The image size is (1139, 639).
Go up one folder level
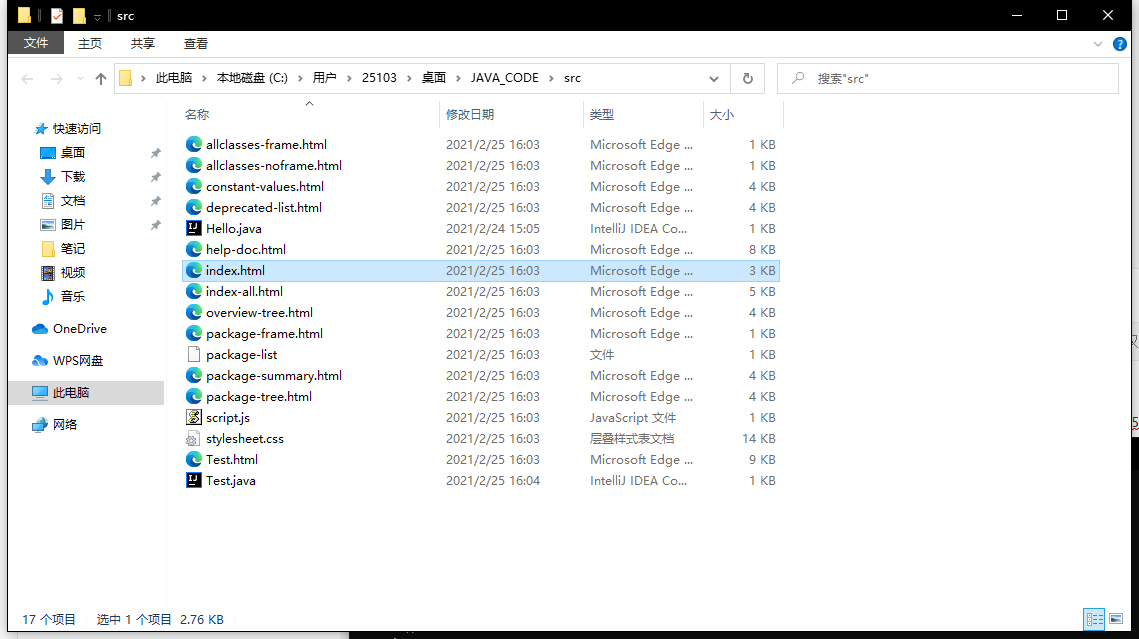point(101,78)
